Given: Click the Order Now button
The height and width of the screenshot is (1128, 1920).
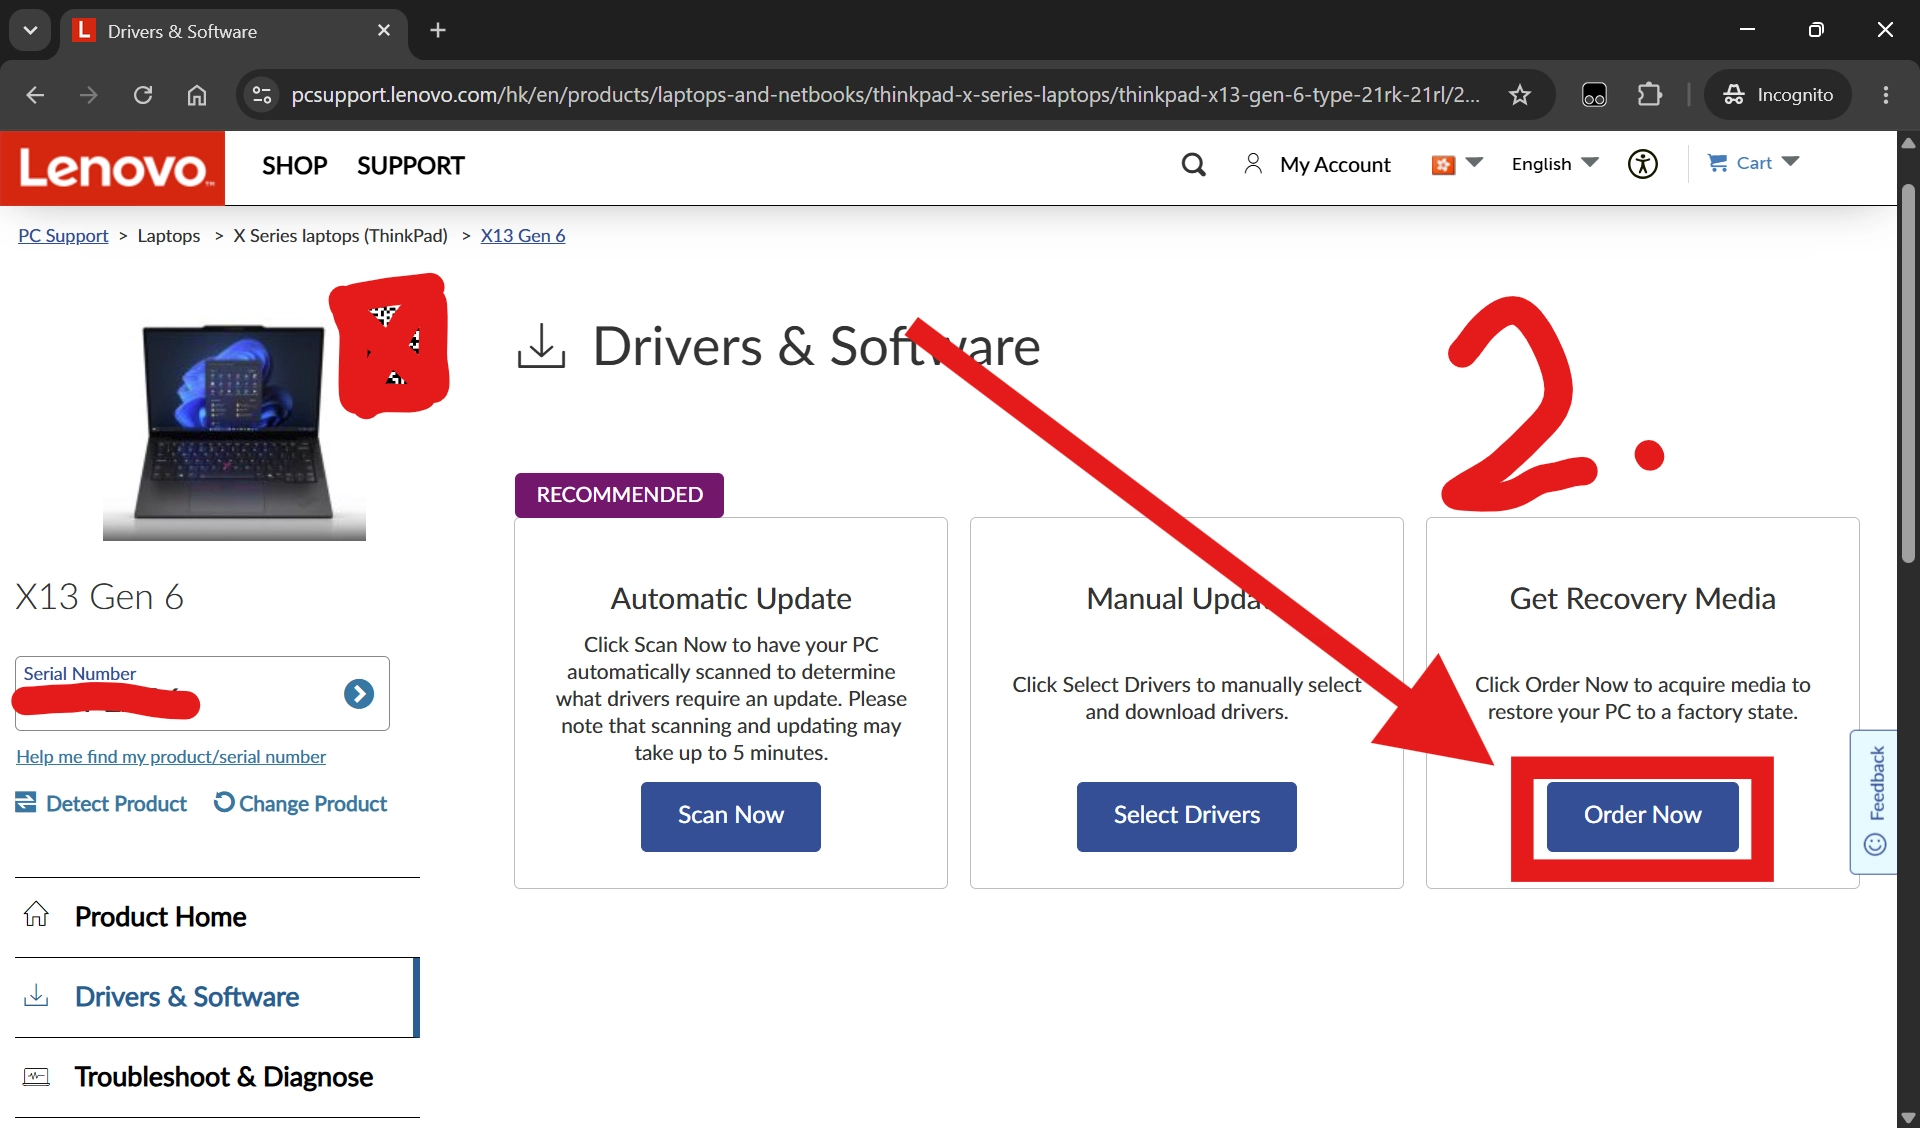Looking at the screenshot, I should [x=1642, y=816].
